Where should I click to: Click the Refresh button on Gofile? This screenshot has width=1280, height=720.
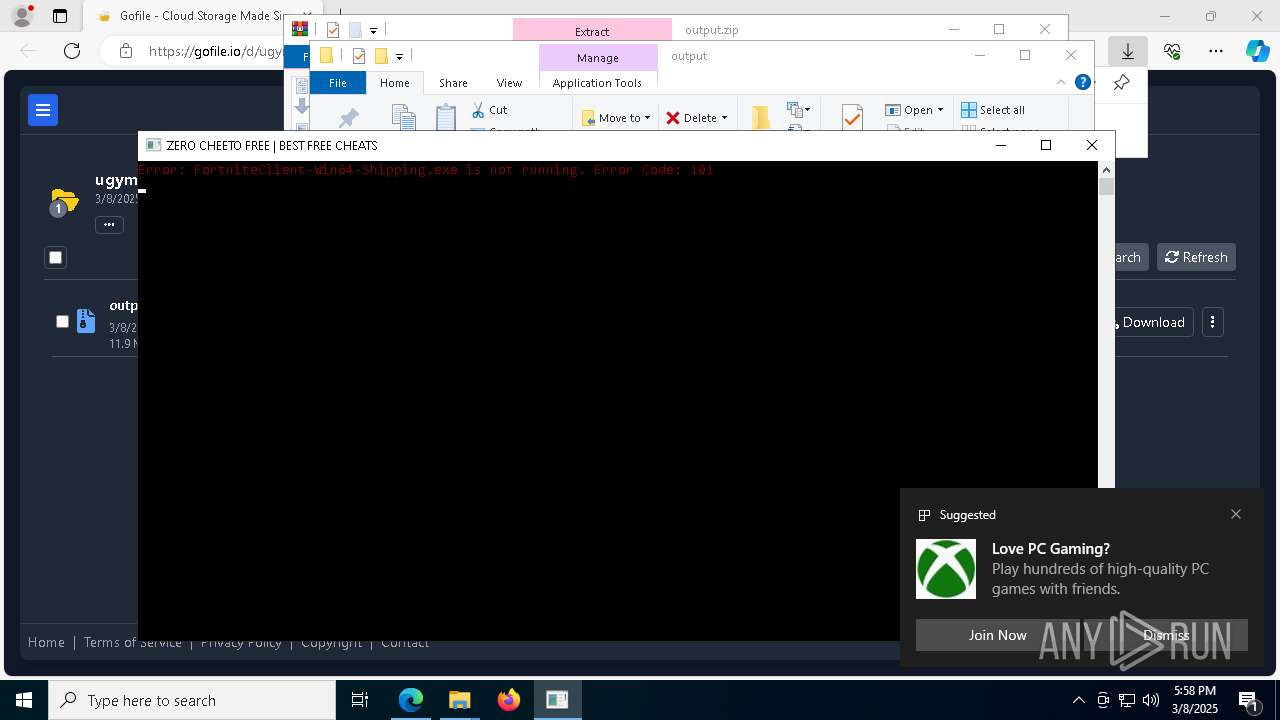[1196, 257]
